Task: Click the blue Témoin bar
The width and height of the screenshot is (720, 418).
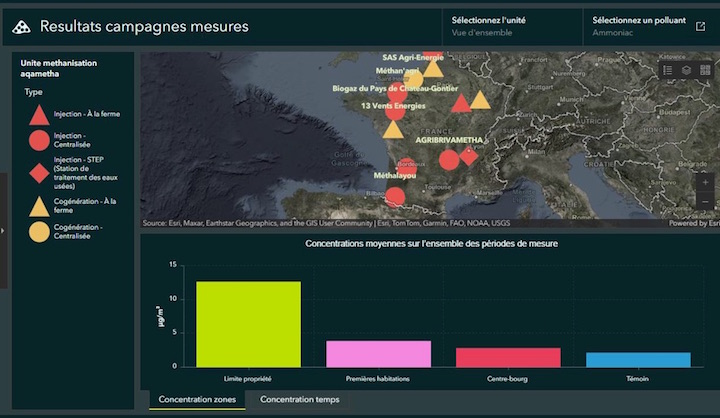Action: point(638,360)
